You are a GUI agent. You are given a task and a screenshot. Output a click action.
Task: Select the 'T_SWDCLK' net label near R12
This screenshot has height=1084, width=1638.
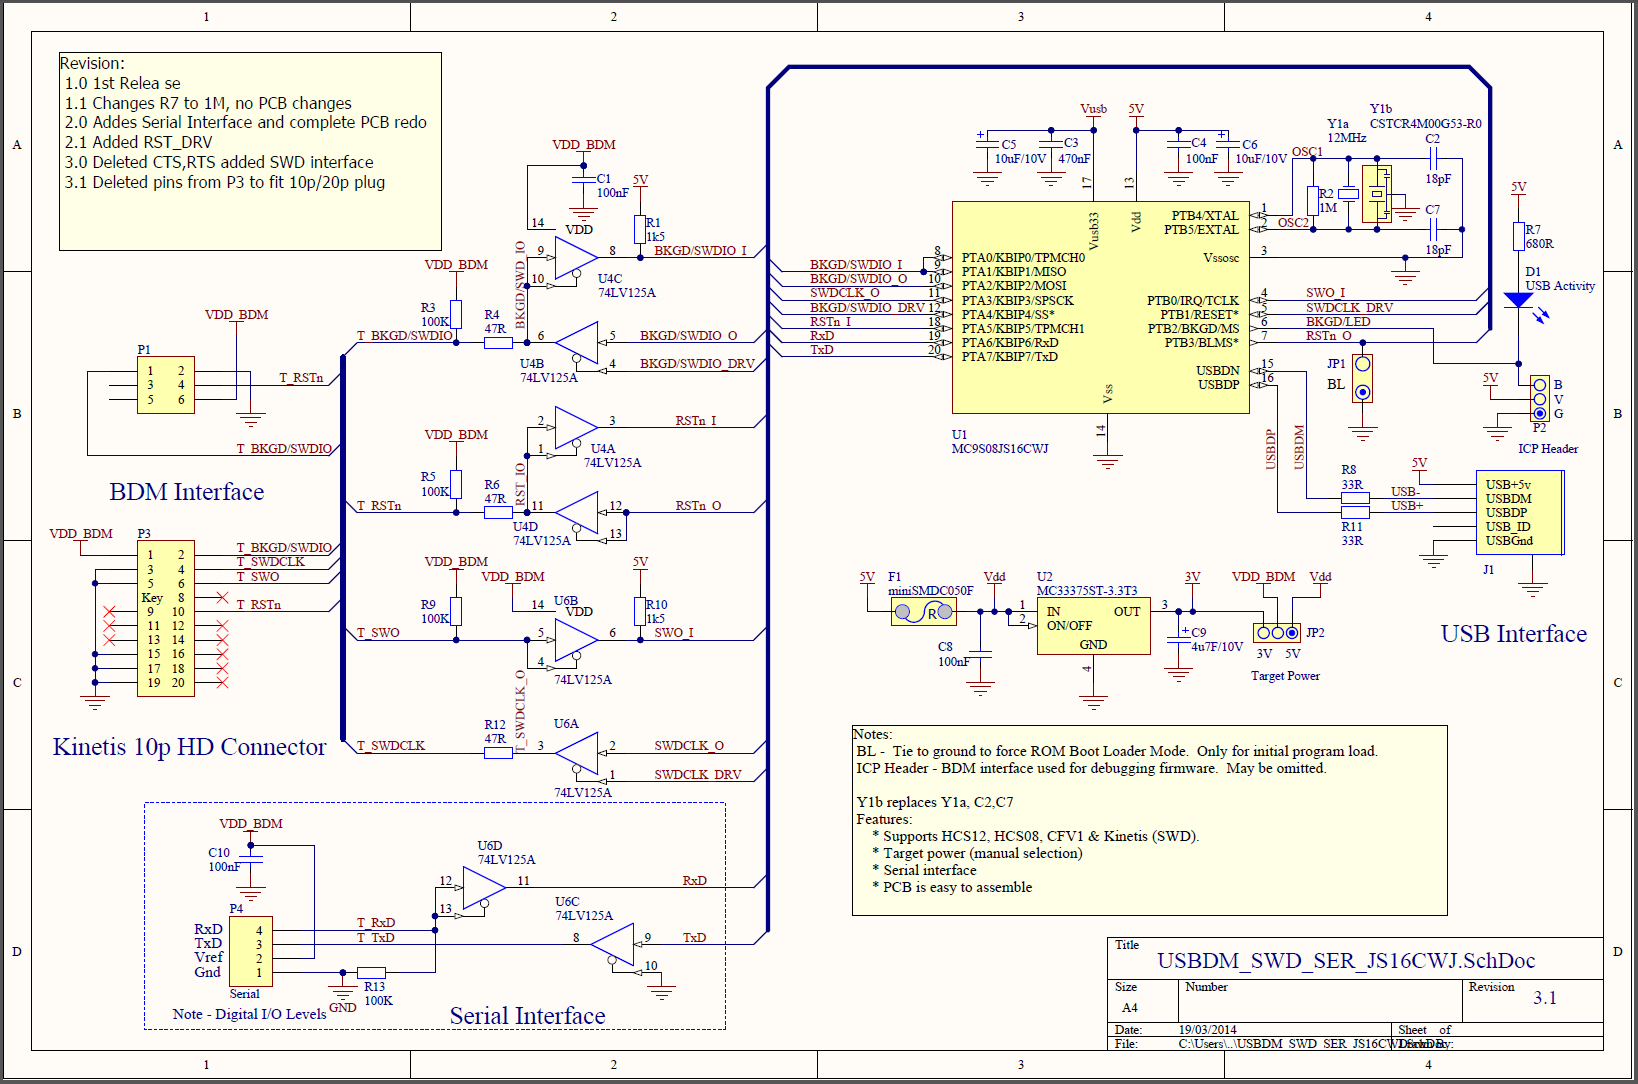[x=391, y=746]
